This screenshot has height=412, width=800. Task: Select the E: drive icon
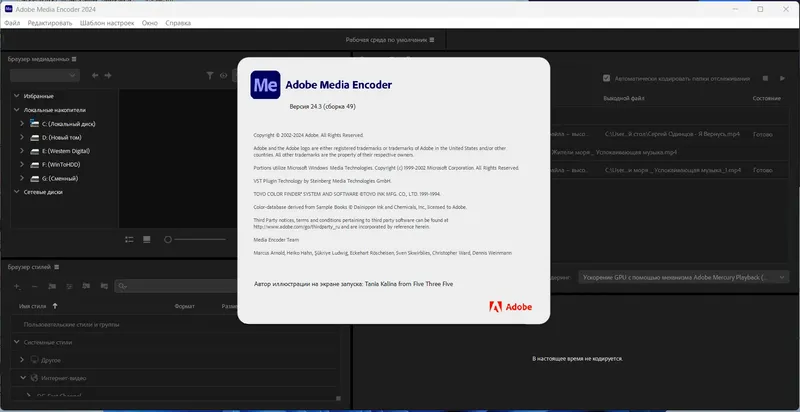[x=35, y=151]
